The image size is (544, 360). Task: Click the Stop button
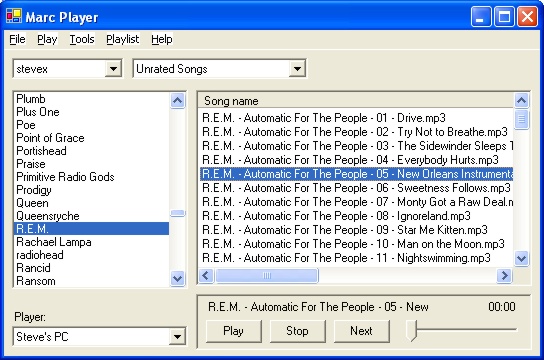coord(297,331)
